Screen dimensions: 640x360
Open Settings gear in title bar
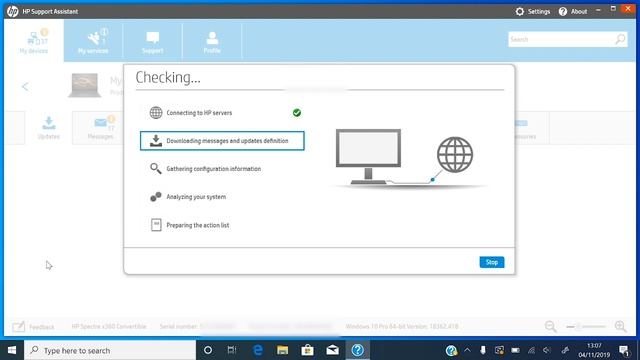(520, 11)
